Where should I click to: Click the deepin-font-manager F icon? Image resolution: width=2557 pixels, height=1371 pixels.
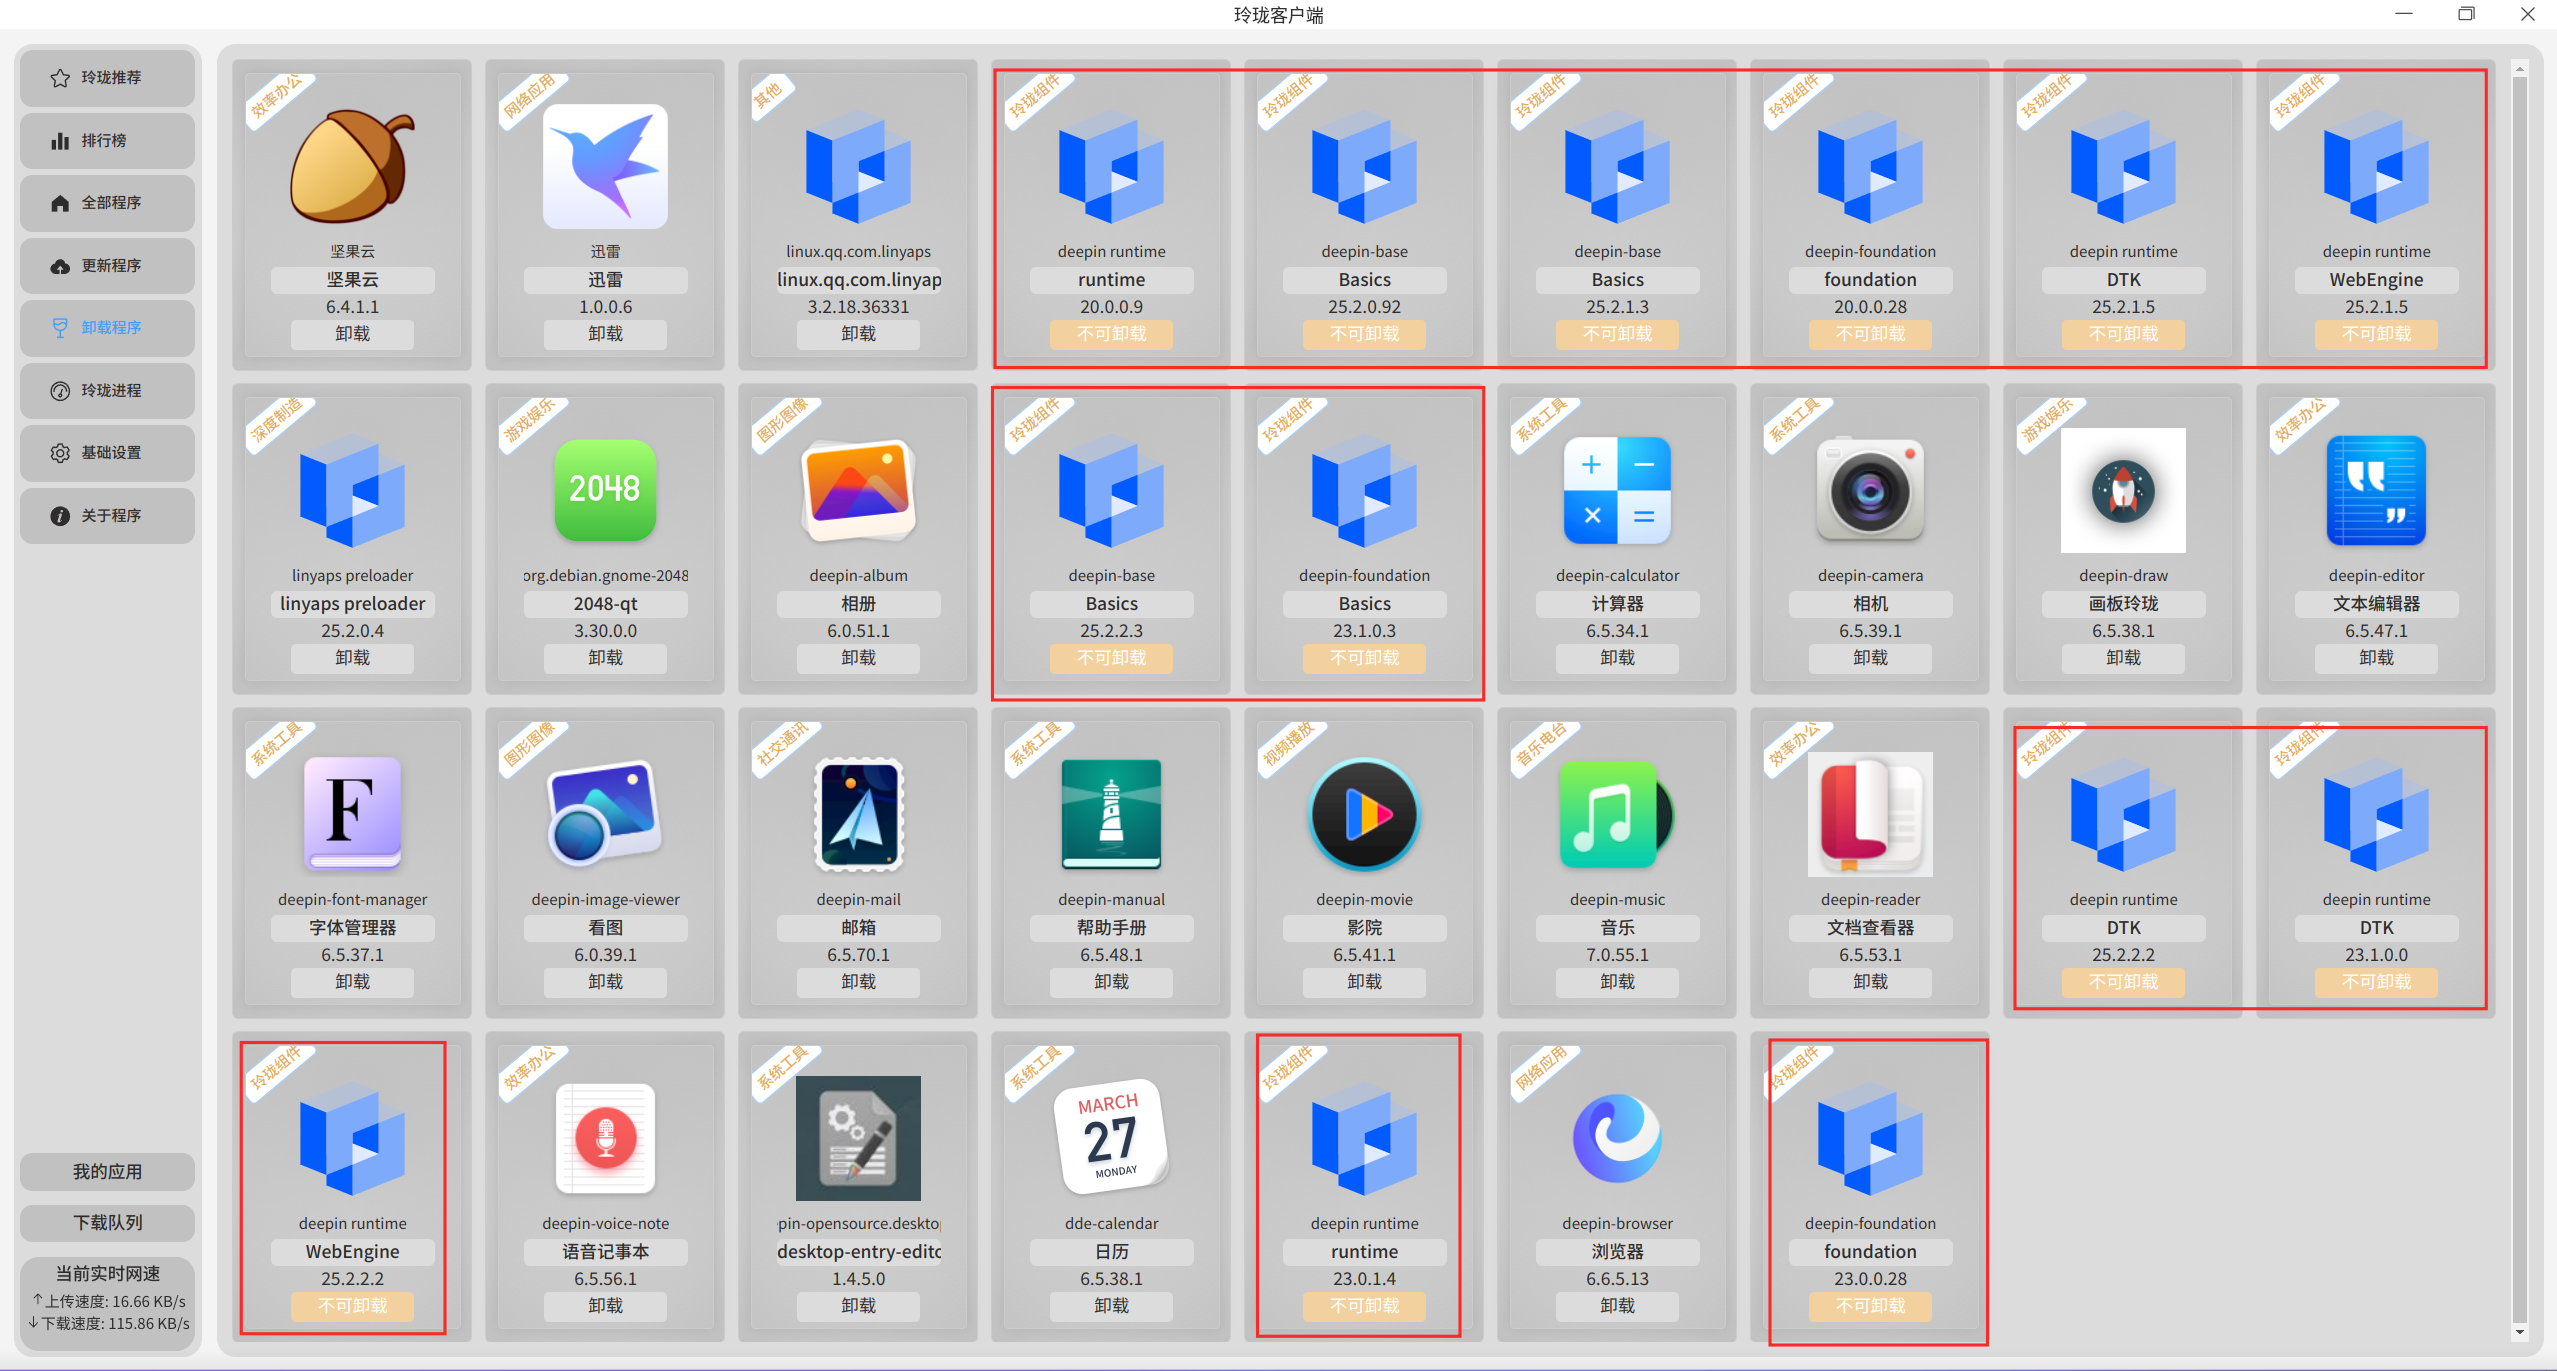pos(352,814)
